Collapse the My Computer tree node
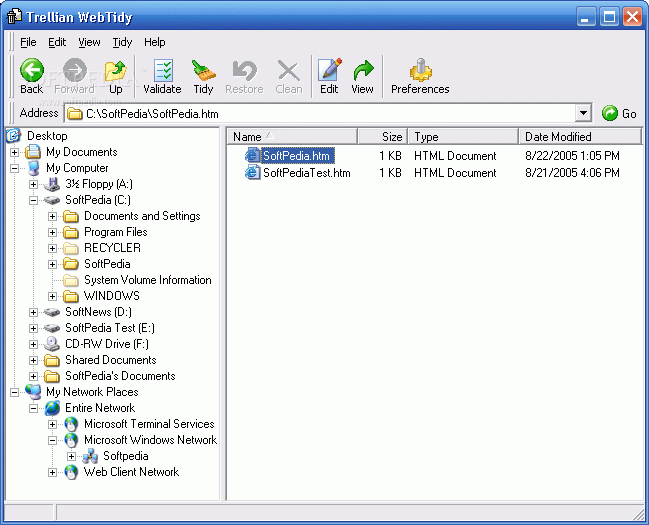 point(14,168)
